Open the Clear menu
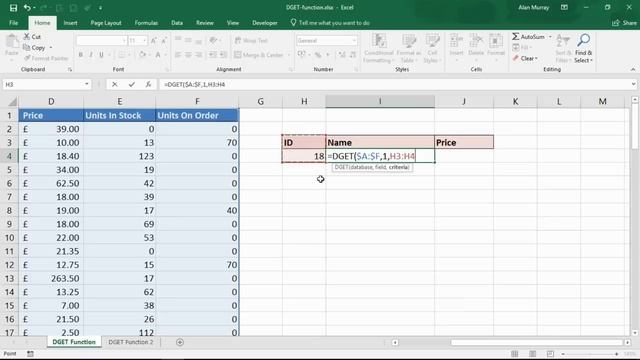 526,58
